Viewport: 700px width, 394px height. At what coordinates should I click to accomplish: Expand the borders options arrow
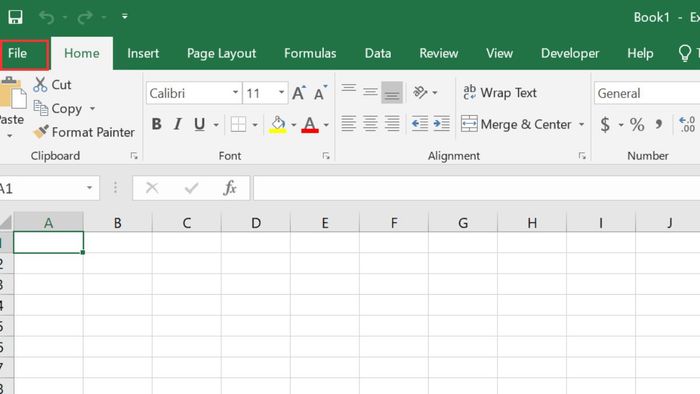pos(255,124)
